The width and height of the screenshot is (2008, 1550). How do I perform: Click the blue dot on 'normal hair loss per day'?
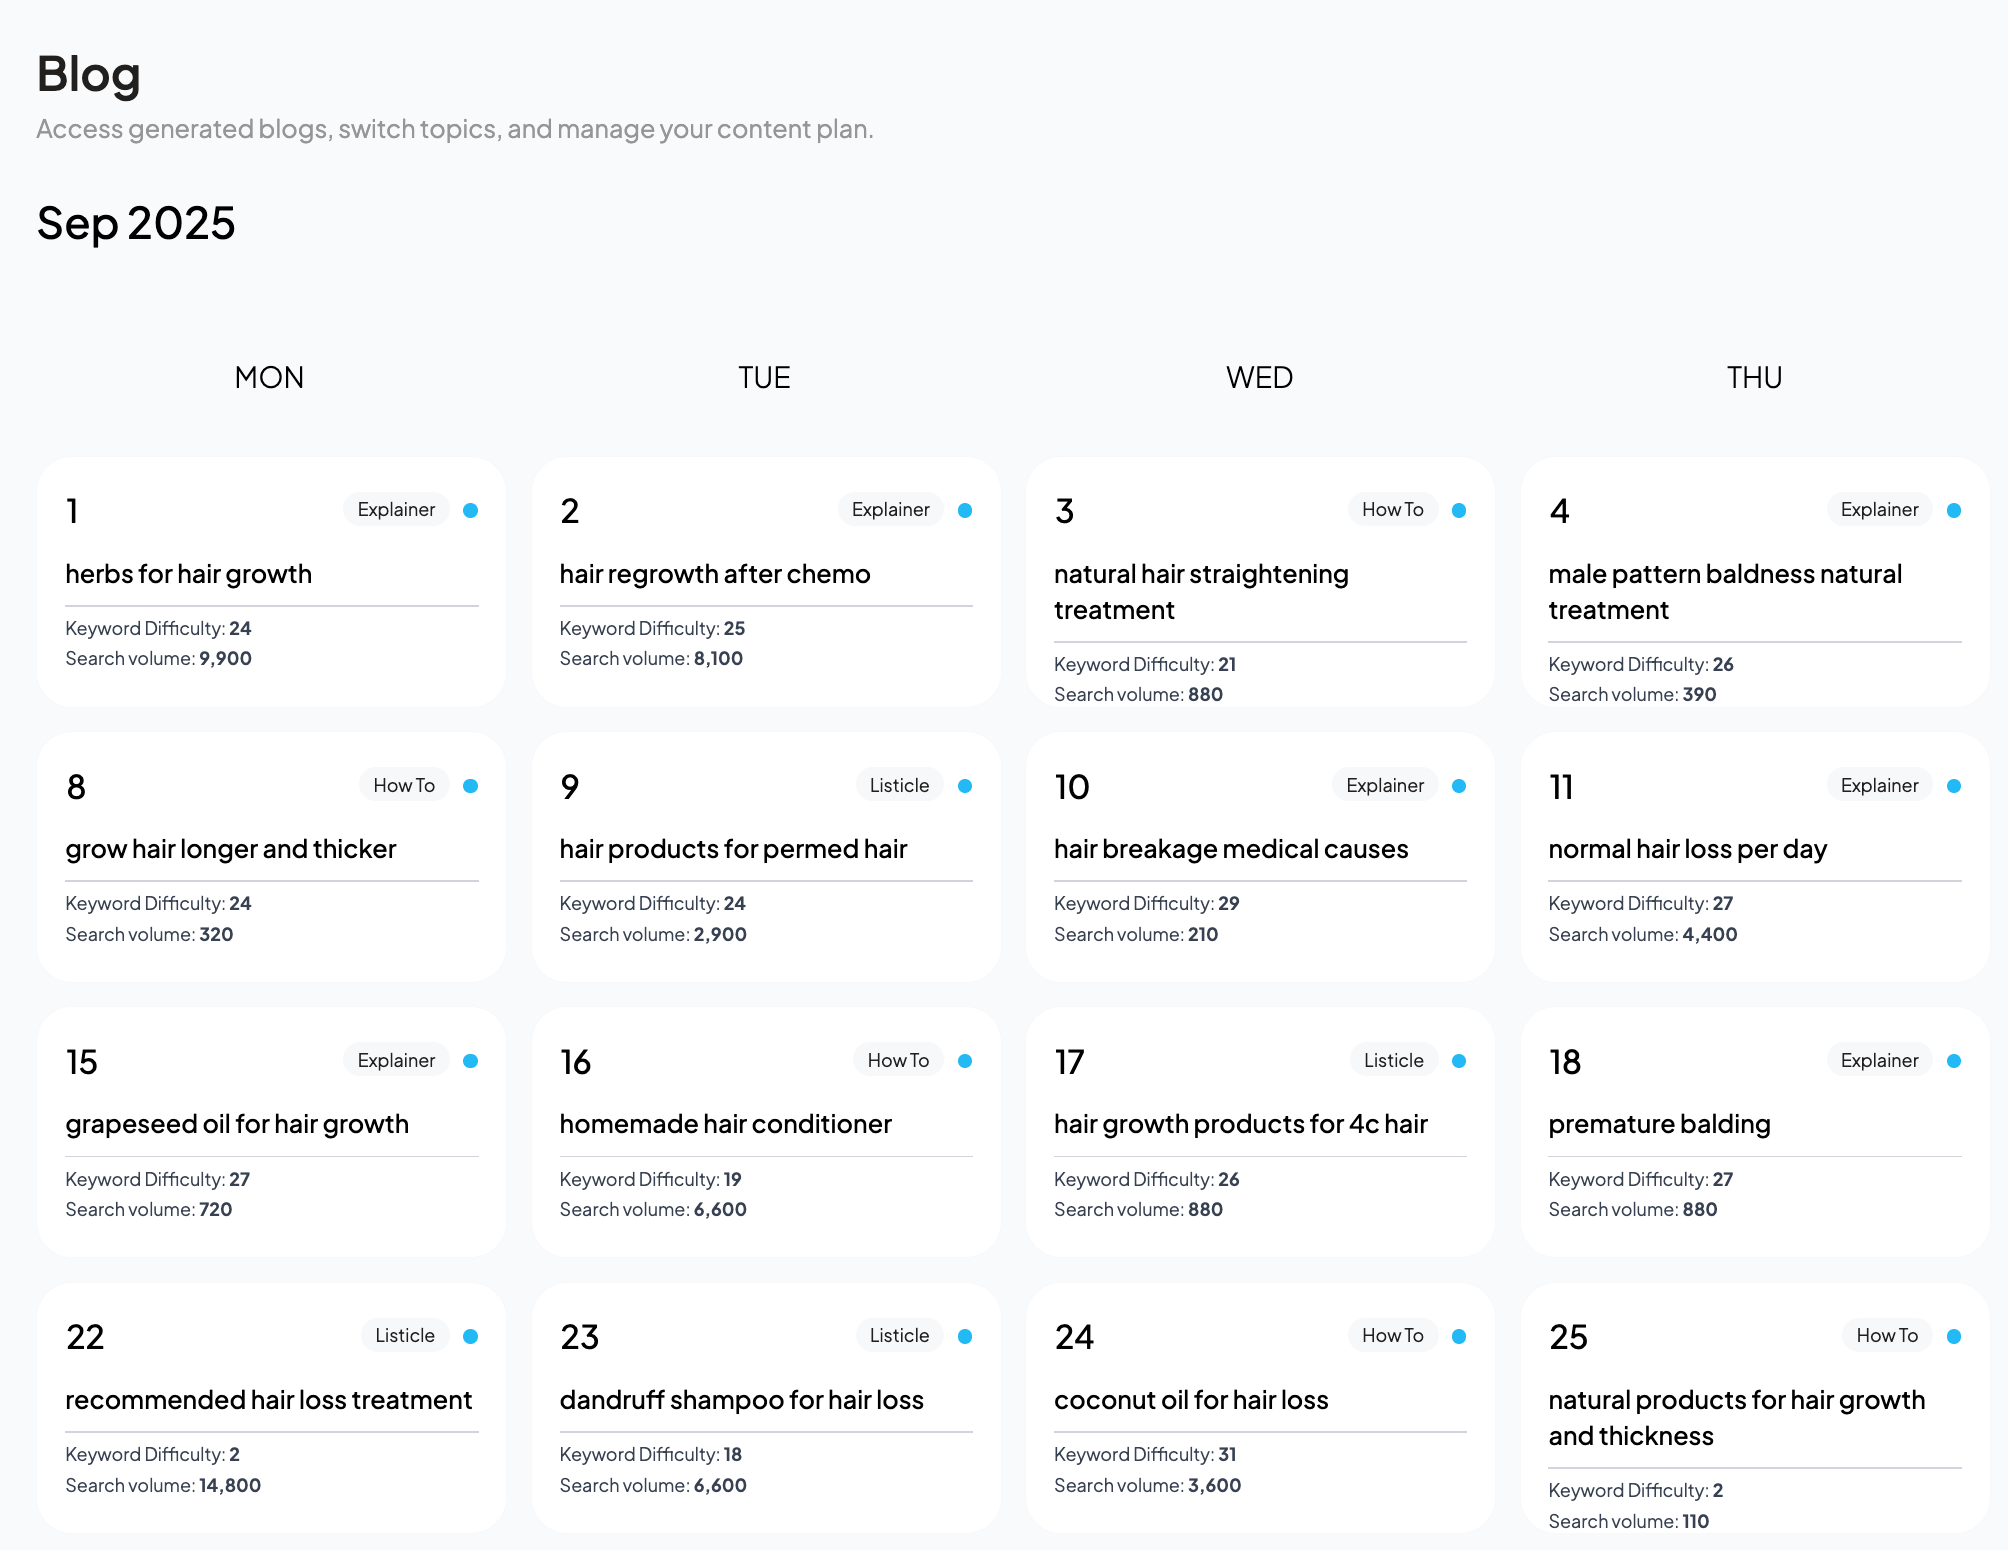click(x=1953, y=785)
